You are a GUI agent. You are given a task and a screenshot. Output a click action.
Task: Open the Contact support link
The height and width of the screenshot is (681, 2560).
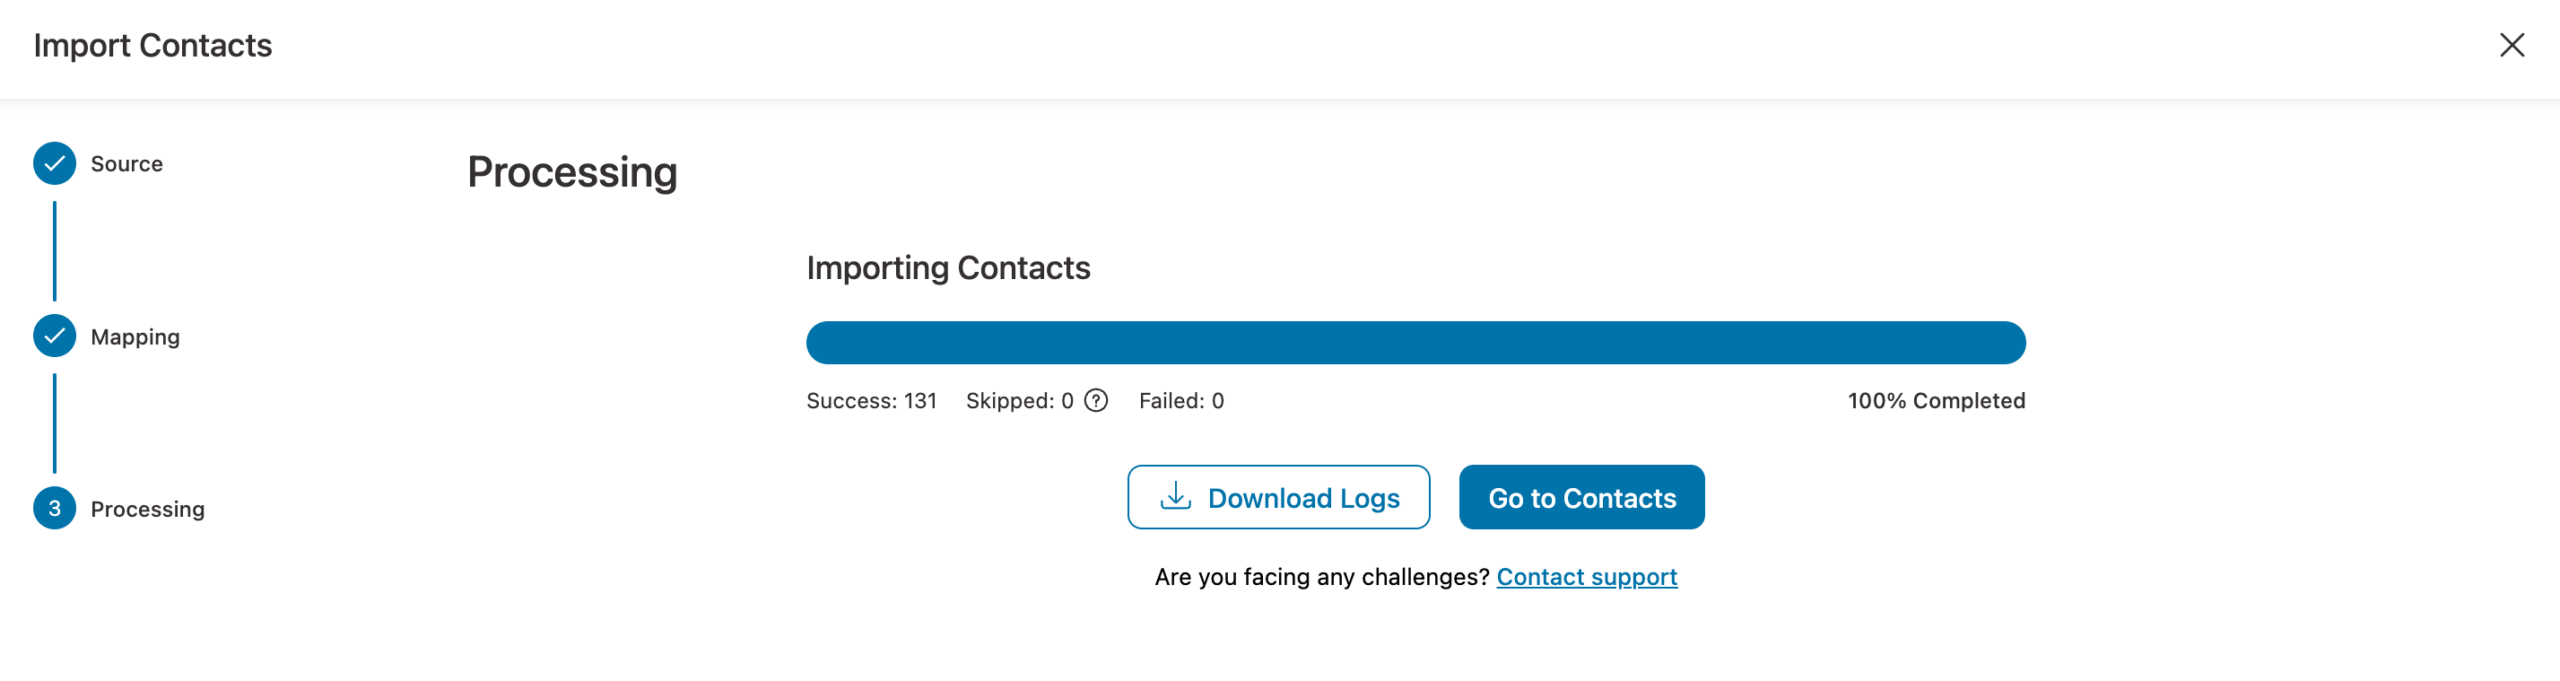(x=1586, y=576)
